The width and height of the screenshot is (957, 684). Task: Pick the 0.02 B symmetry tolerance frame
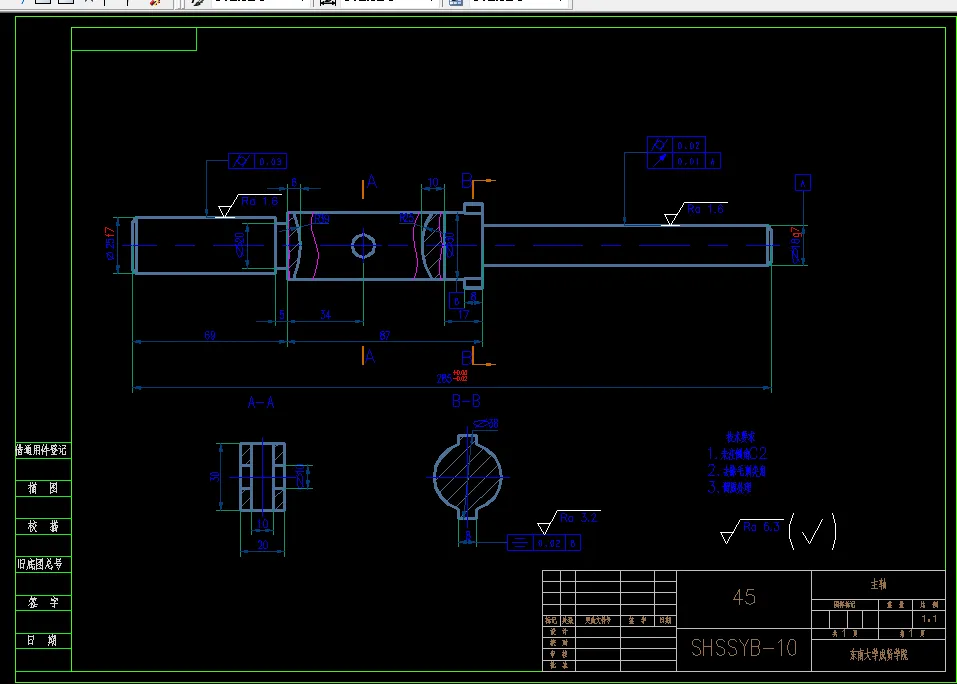tap(544, 542)
